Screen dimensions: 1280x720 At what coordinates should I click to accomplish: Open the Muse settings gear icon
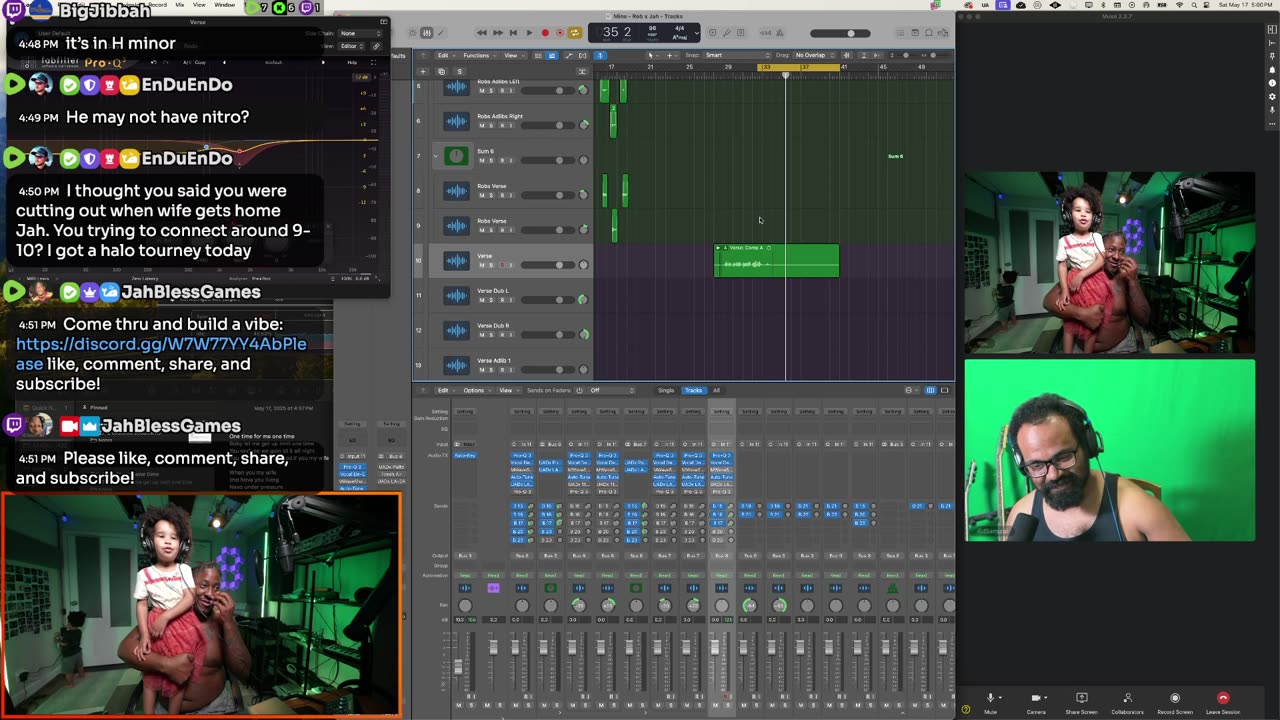point(1272,96)
